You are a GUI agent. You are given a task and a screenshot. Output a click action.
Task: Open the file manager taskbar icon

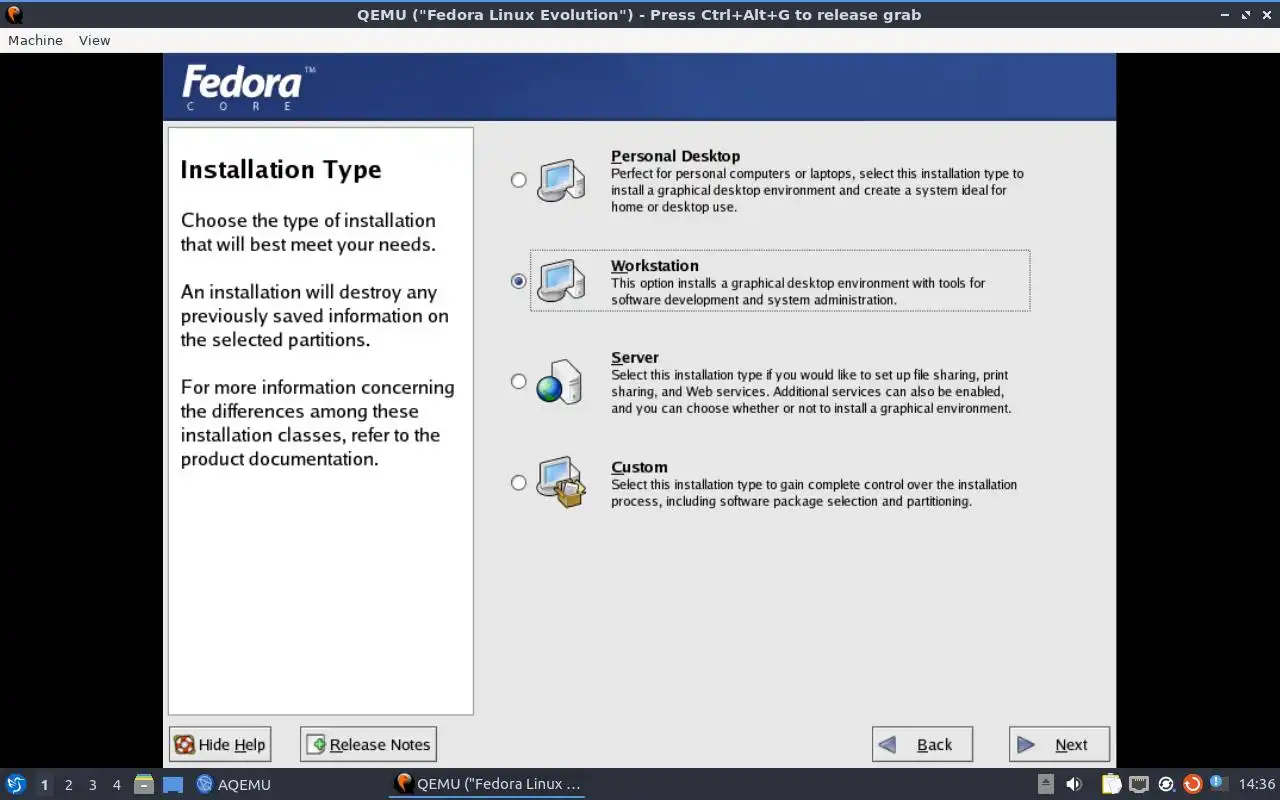point(143,784)
